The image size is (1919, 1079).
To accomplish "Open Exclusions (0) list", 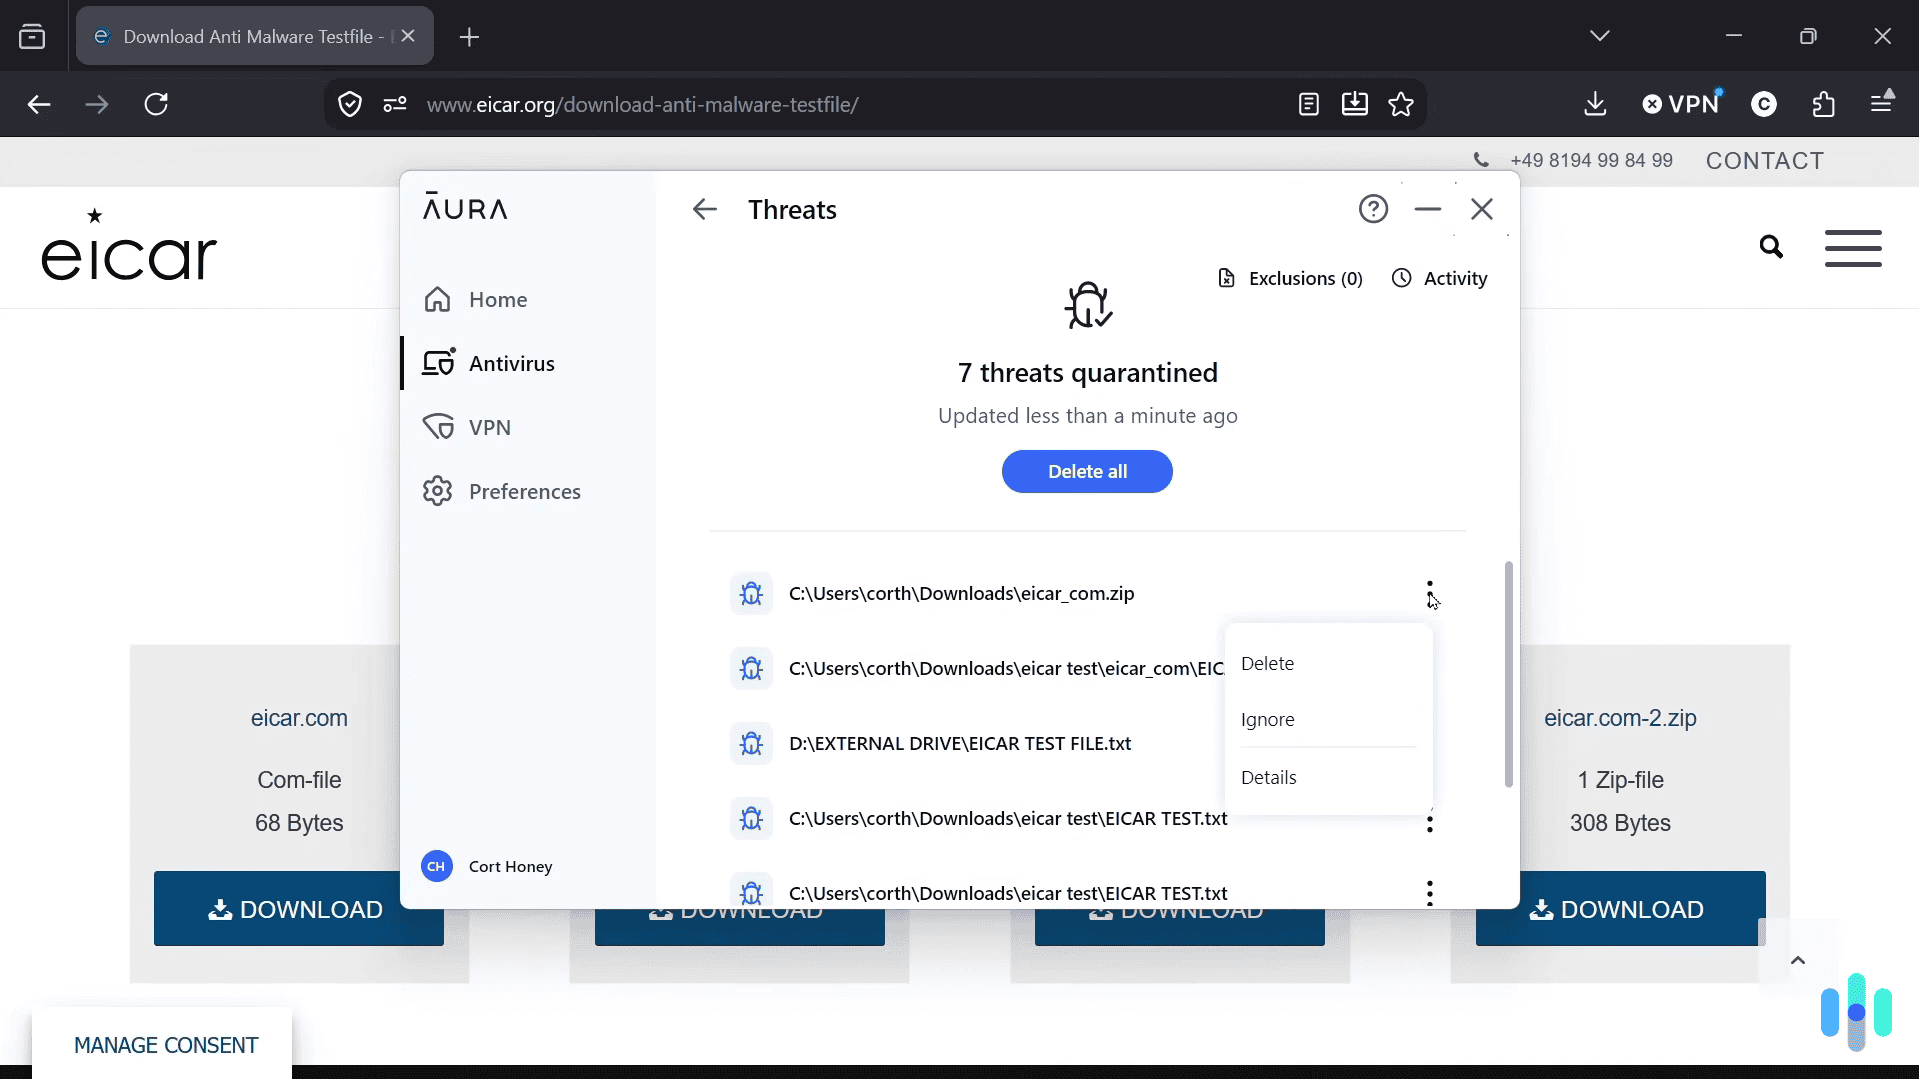I will pos(1290,278).
